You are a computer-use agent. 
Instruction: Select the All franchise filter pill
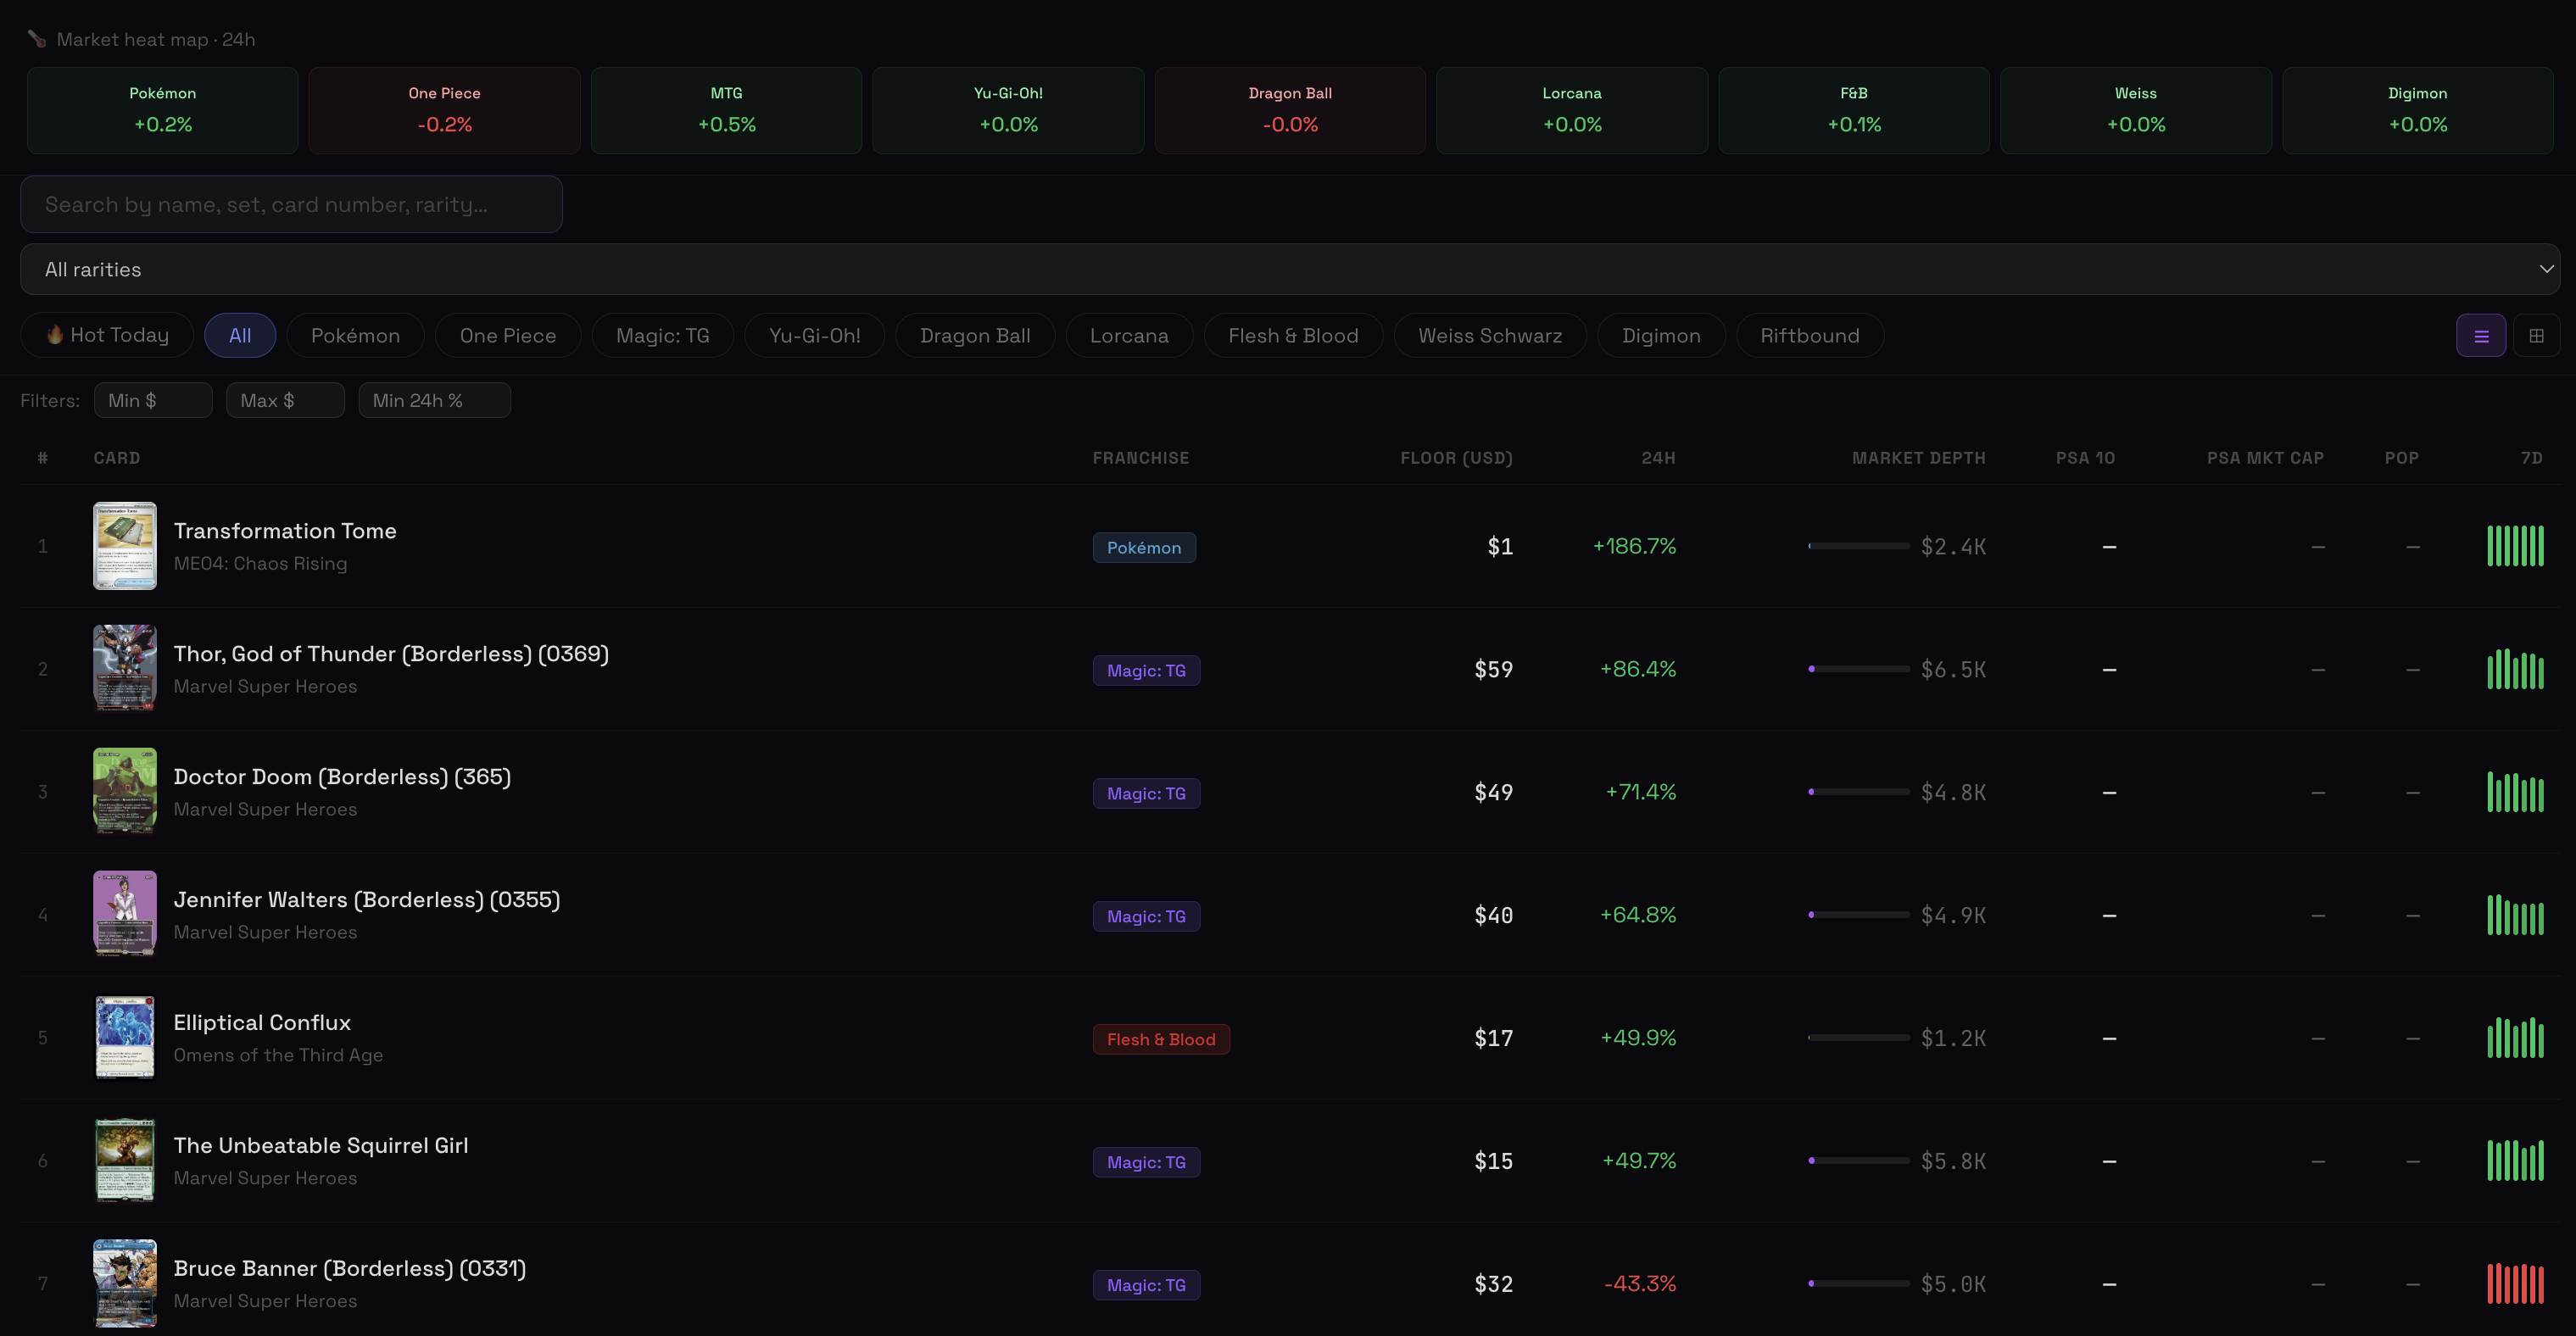[240, 336]
